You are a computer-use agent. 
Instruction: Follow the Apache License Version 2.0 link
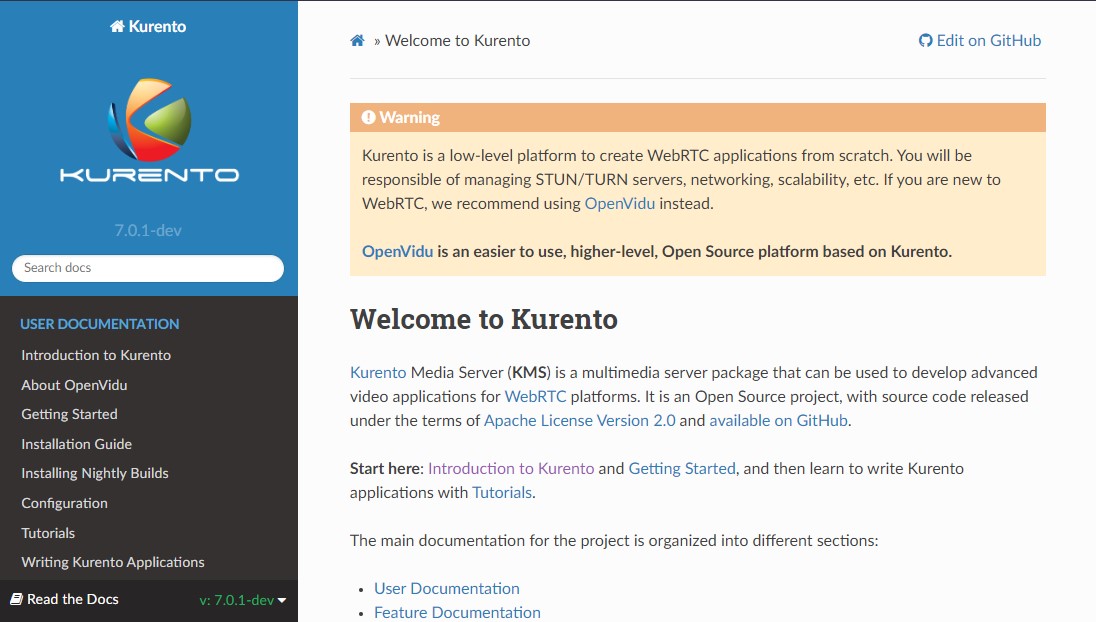(579, 421)
